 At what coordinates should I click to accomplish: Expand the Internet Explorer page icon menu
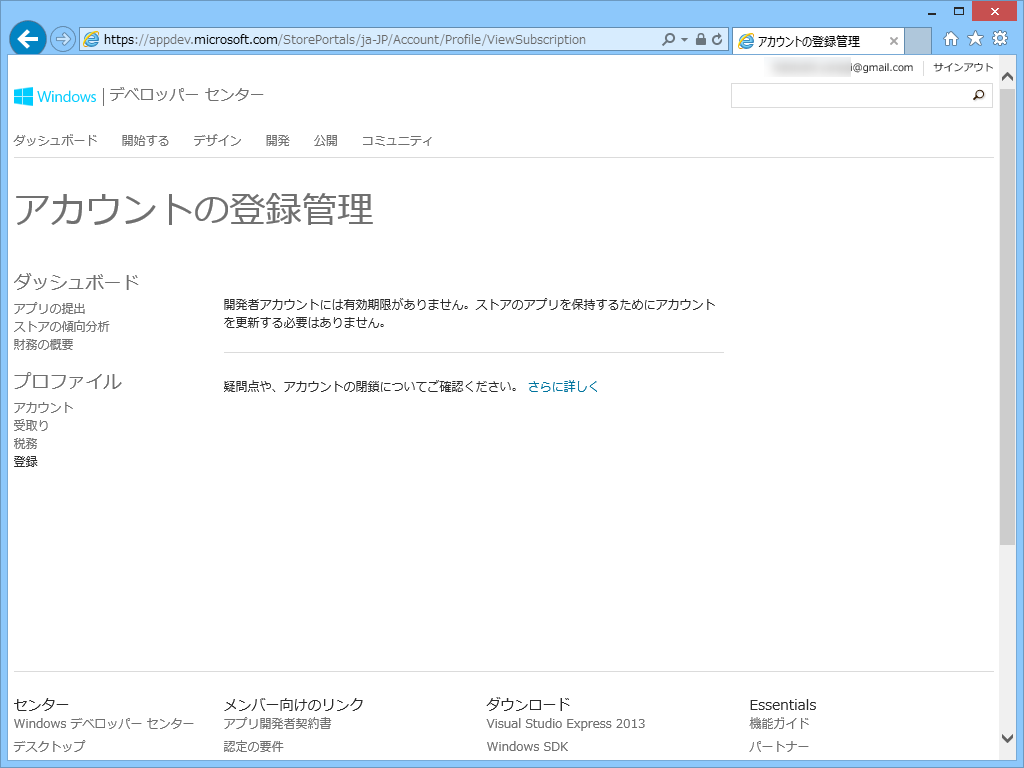(x=91, y=39)
